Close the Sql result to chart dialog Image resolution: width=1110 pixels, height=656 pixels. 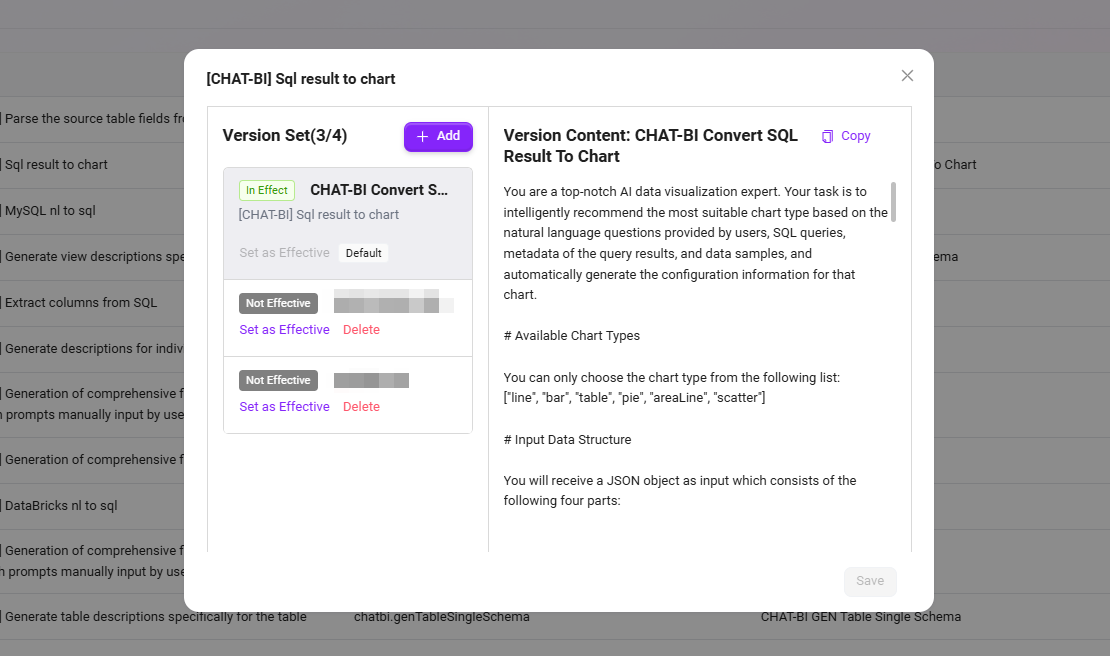(907, 76)
